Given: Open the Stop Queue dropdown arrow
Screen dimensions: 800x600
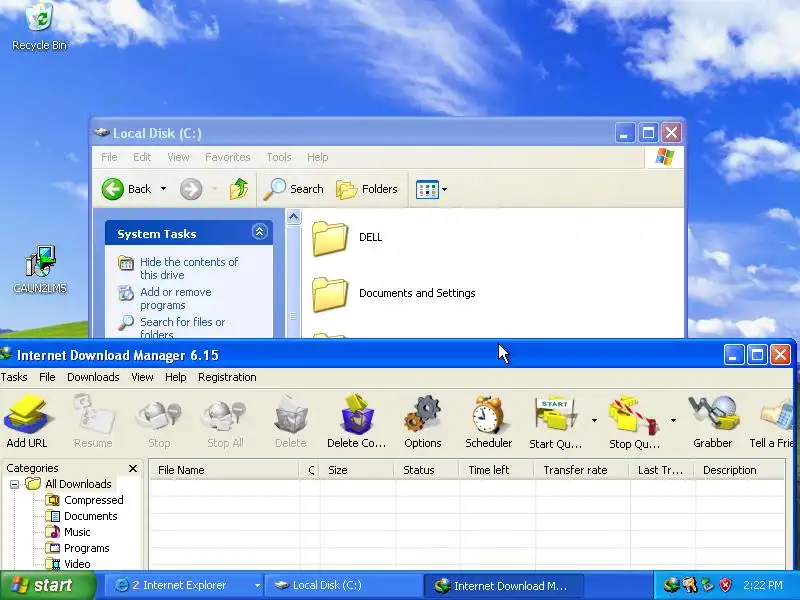Looking at the screenshot, I should [673, 420].
